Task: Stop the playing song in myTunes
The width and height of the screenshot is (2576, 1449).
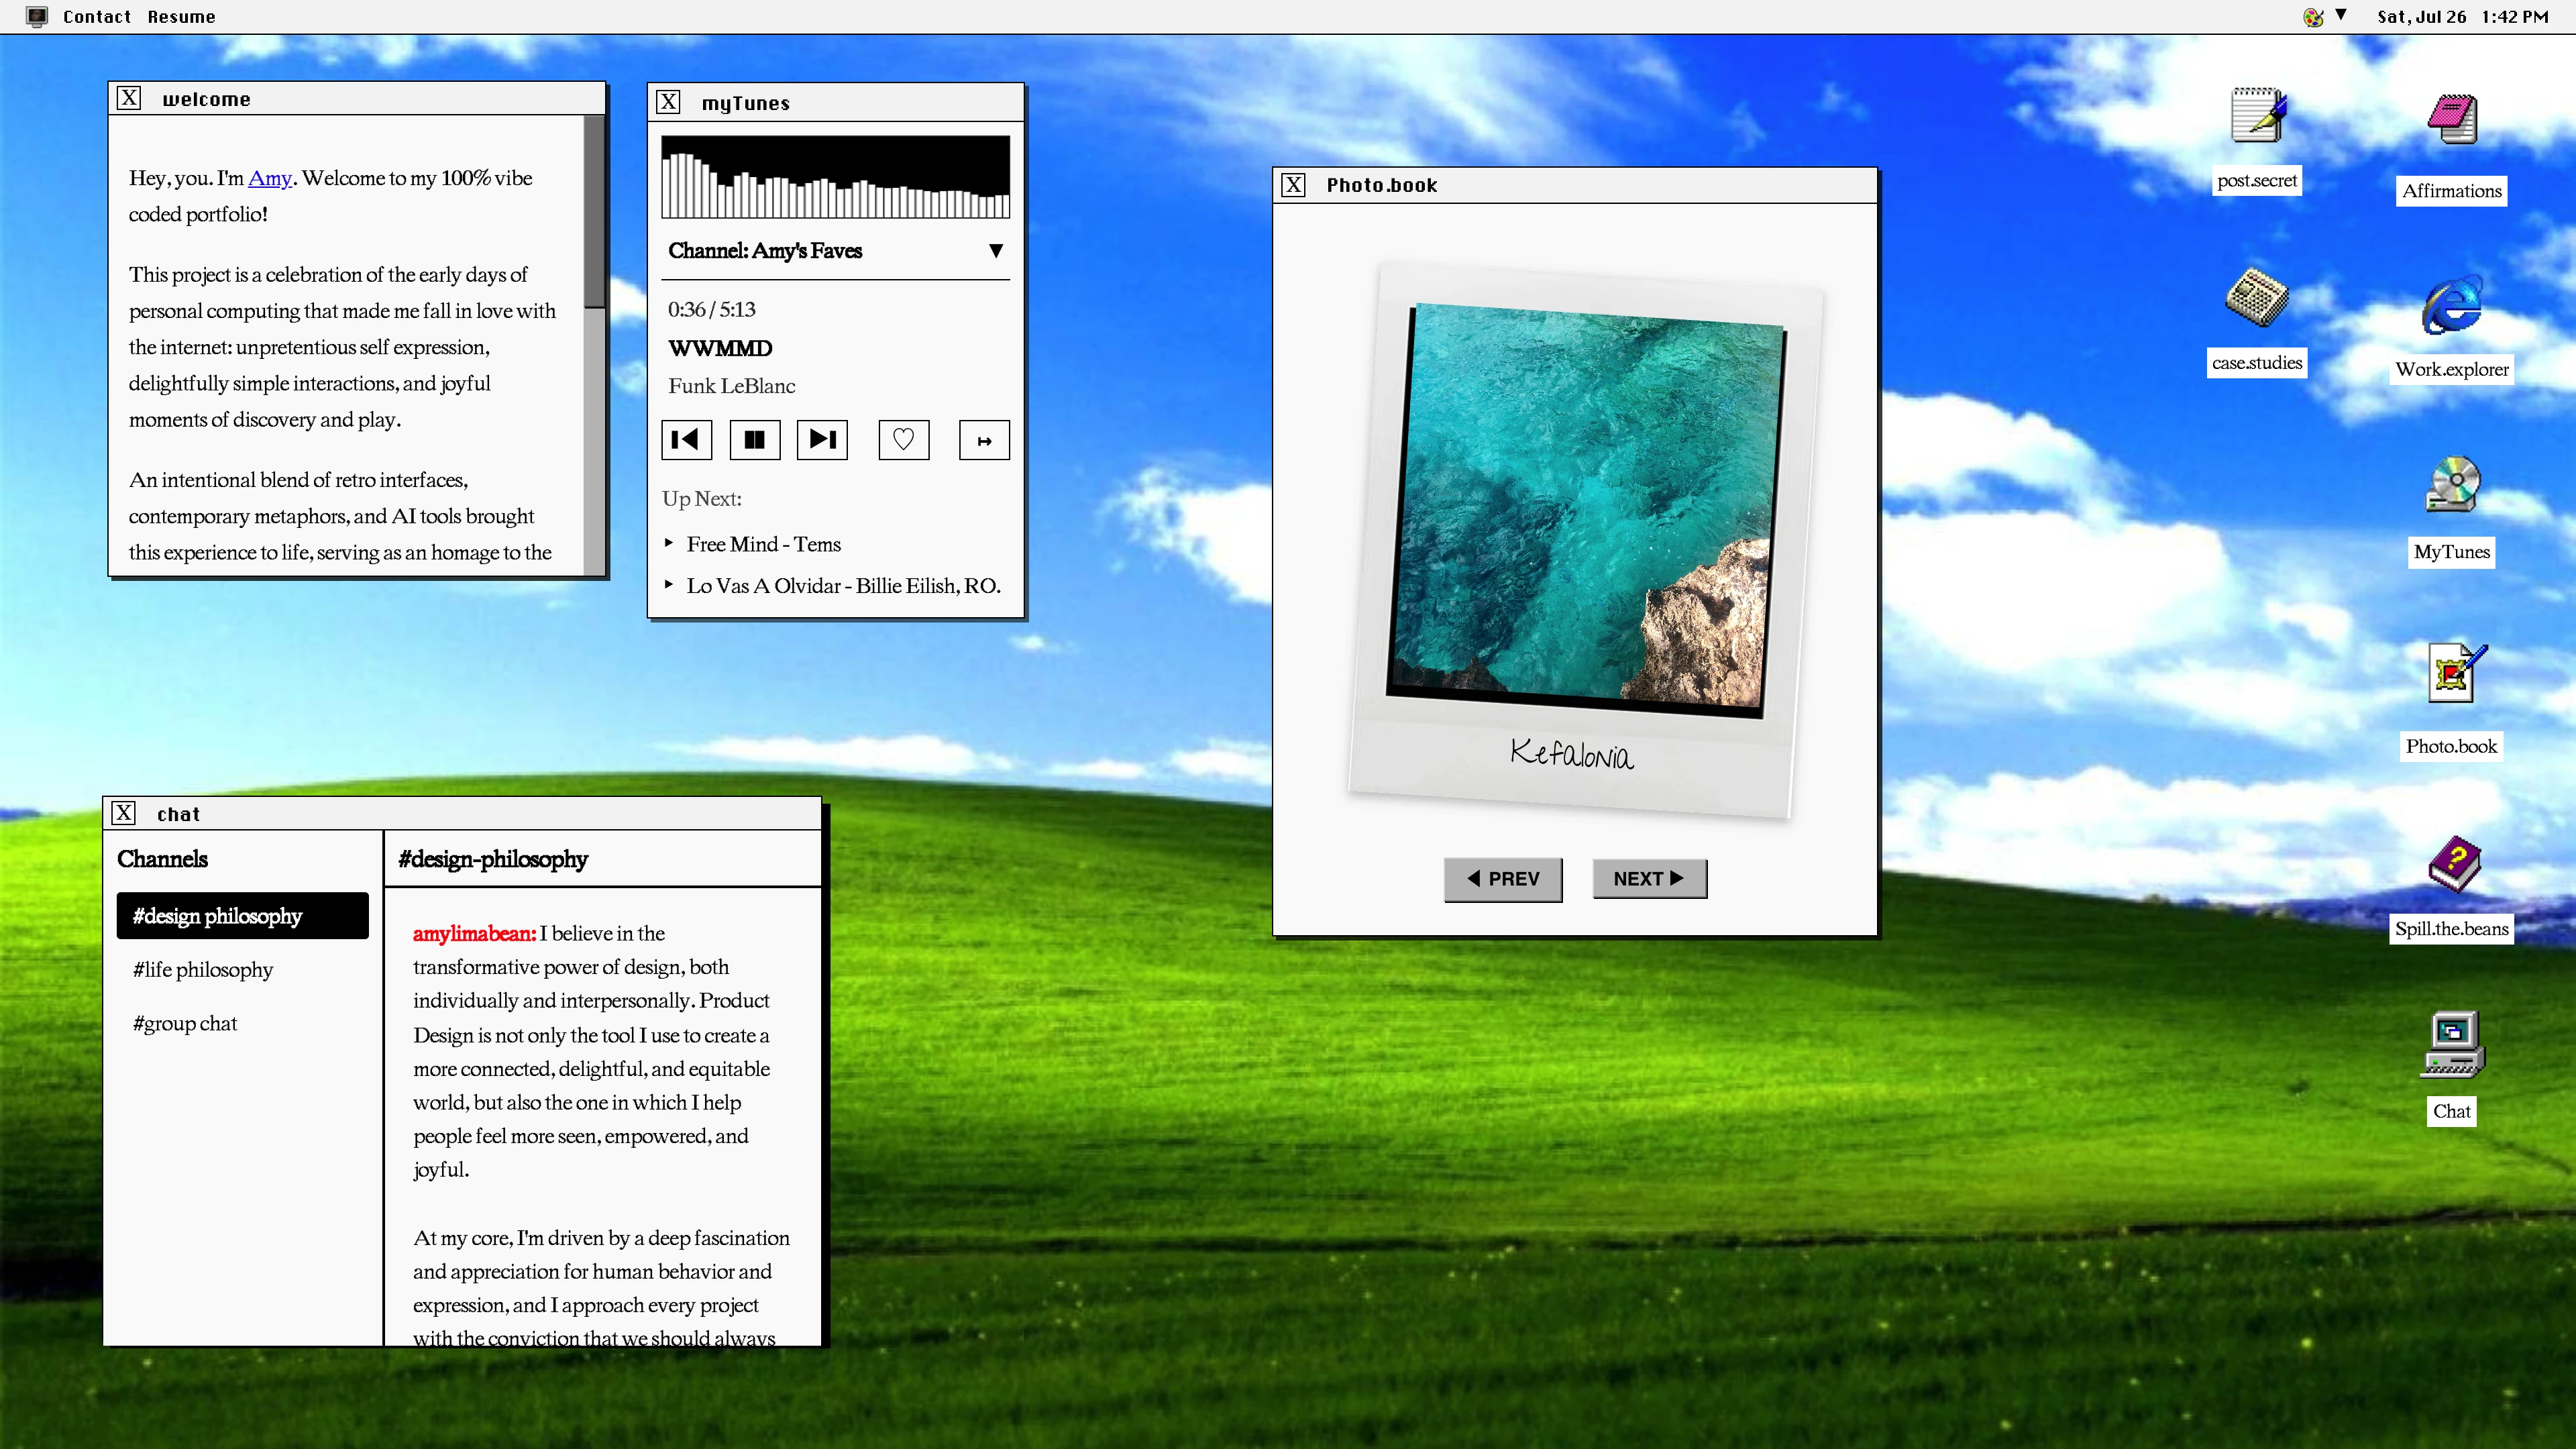Action: (x=755, y=440)
